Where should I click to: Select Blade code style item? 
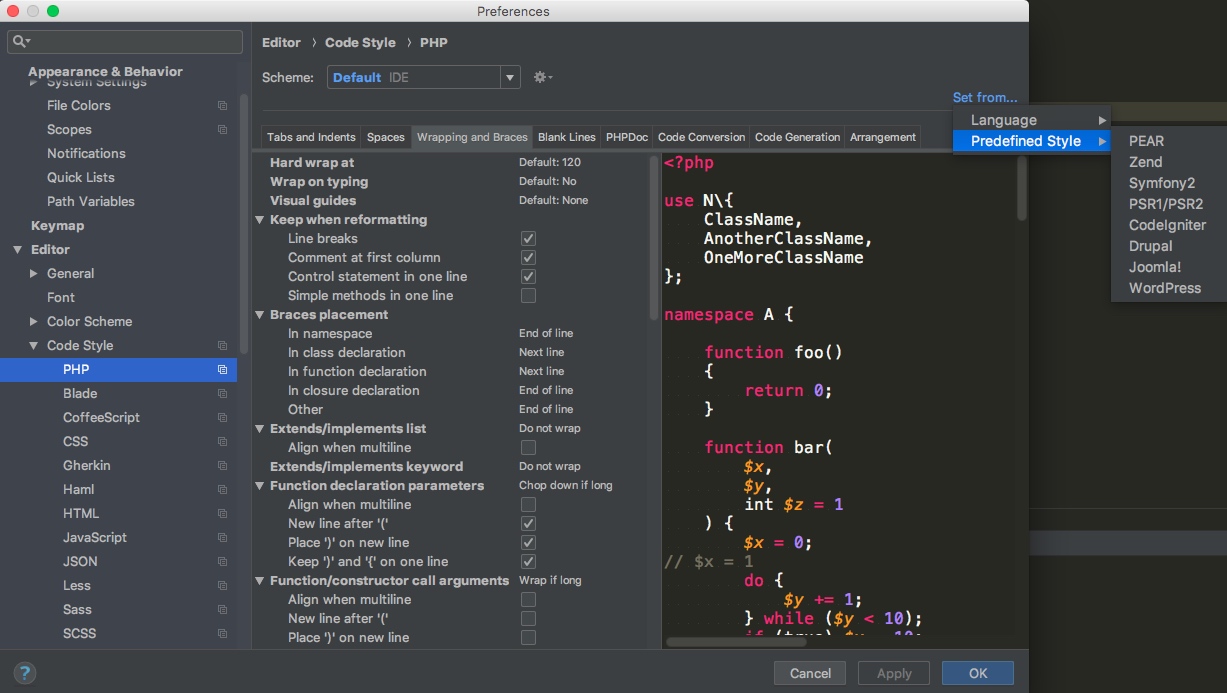coord(80,393)
